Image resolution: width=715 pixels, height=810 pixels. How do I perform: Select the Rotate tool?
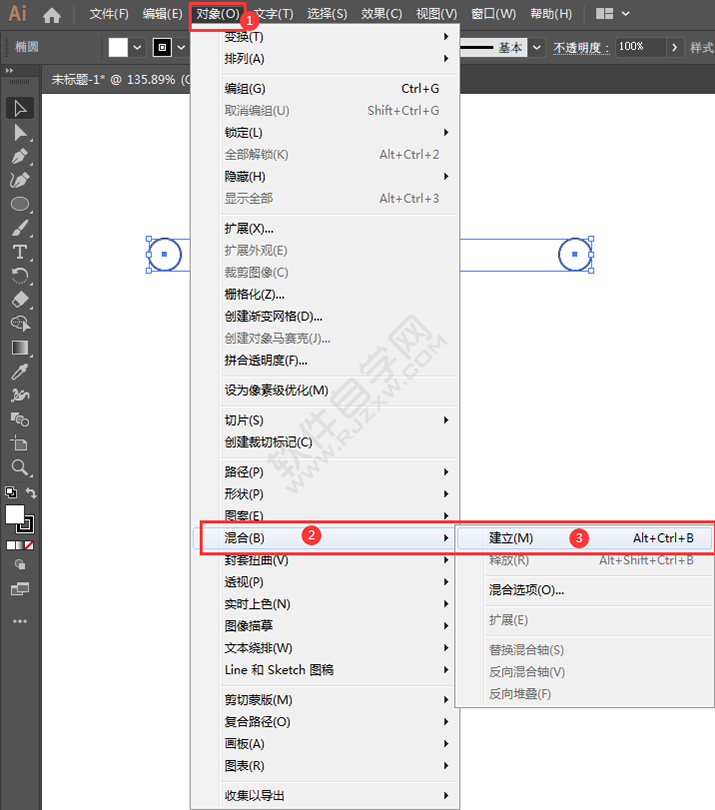20,276
